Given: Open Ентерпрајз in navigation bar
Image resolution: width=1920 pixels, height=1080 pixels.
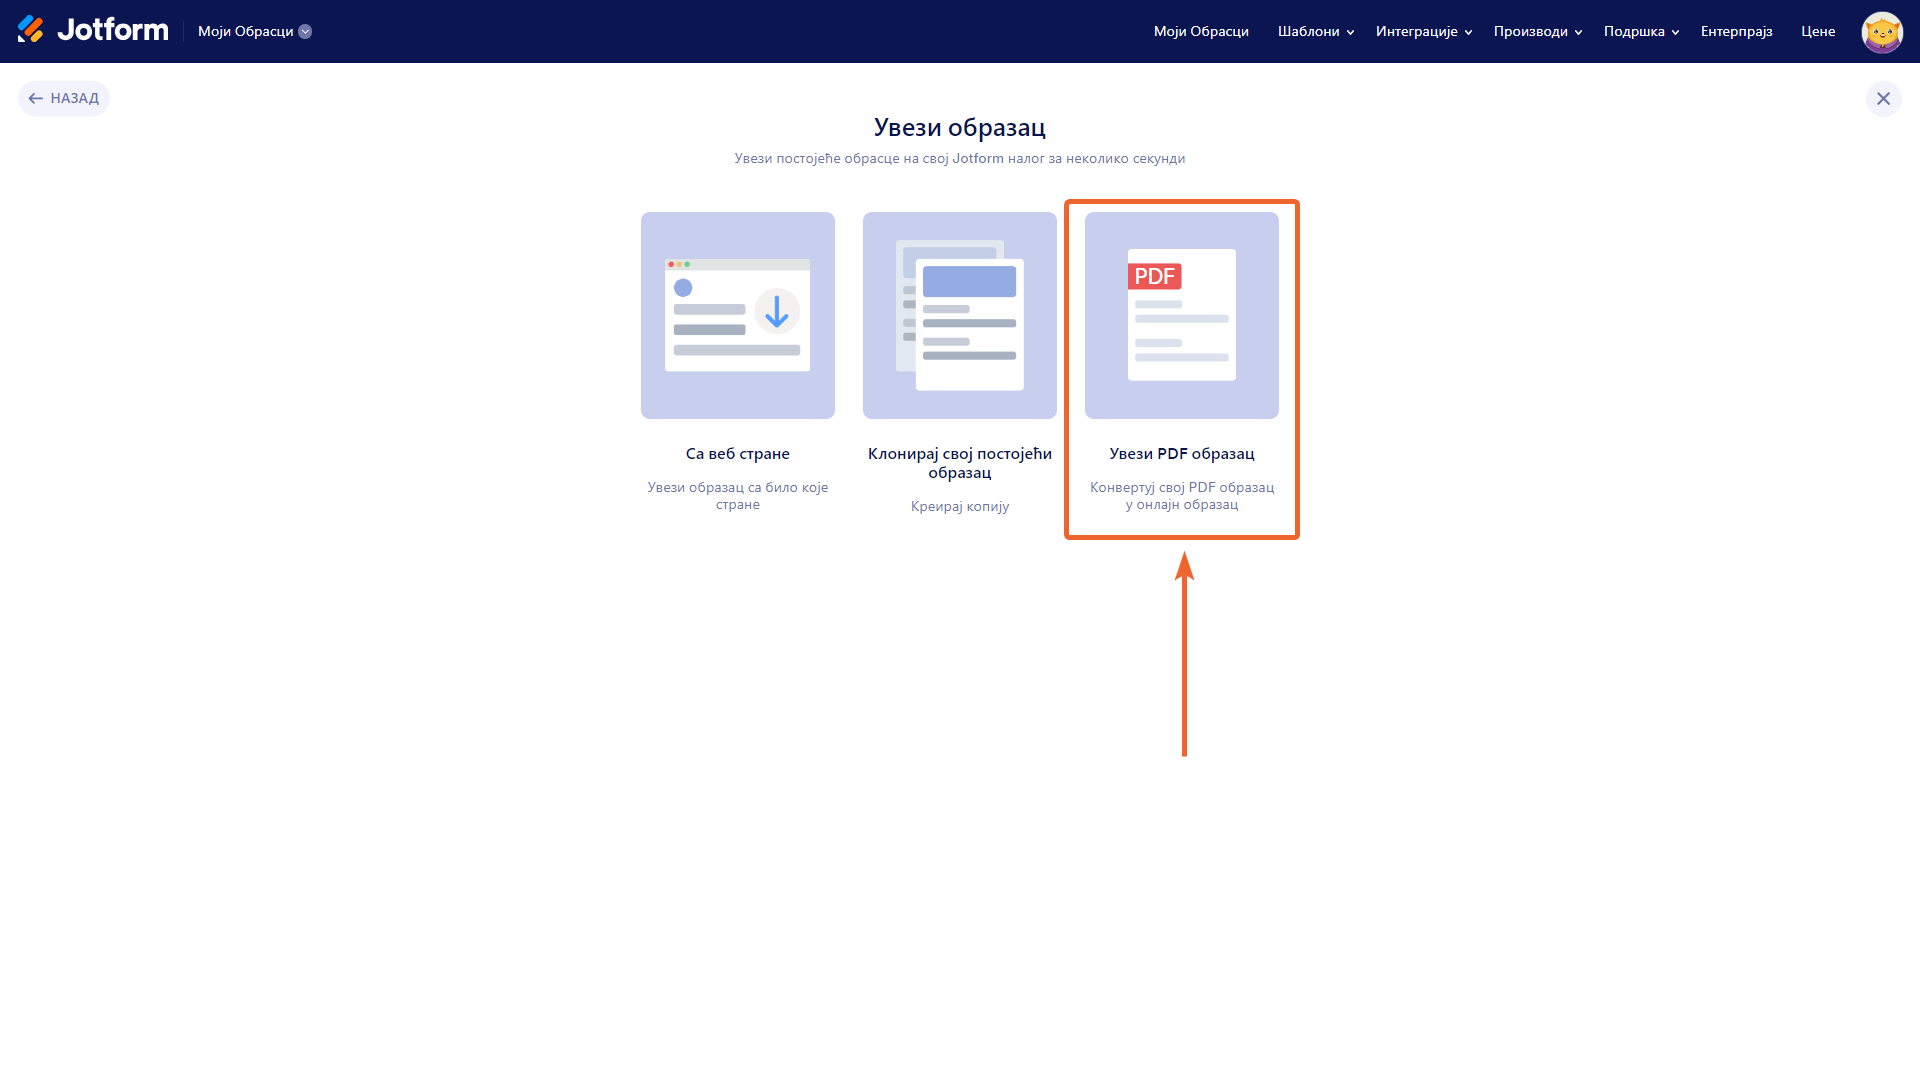Looking at the screenshot, I should [1736, 31].
